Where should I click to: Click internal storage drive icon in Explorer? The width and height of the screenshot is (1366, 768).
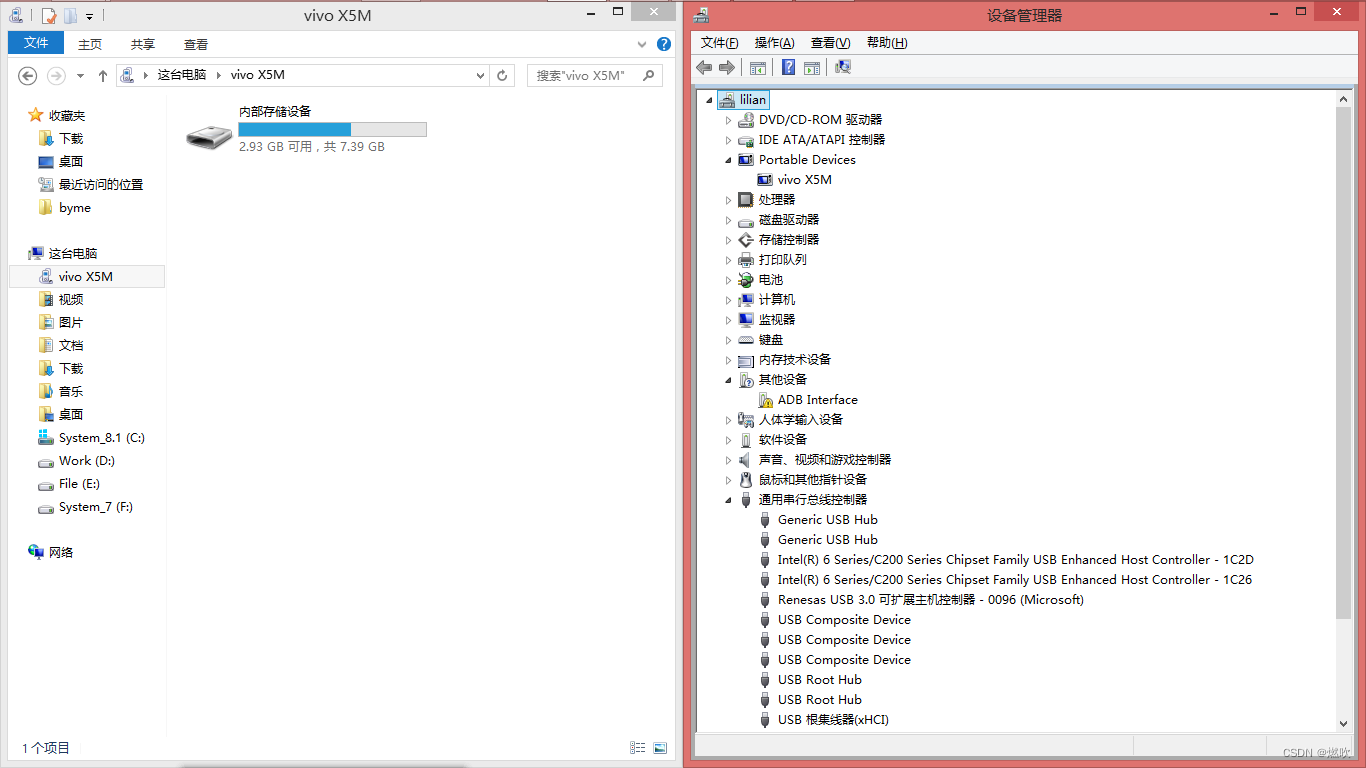tap(209, 136)
